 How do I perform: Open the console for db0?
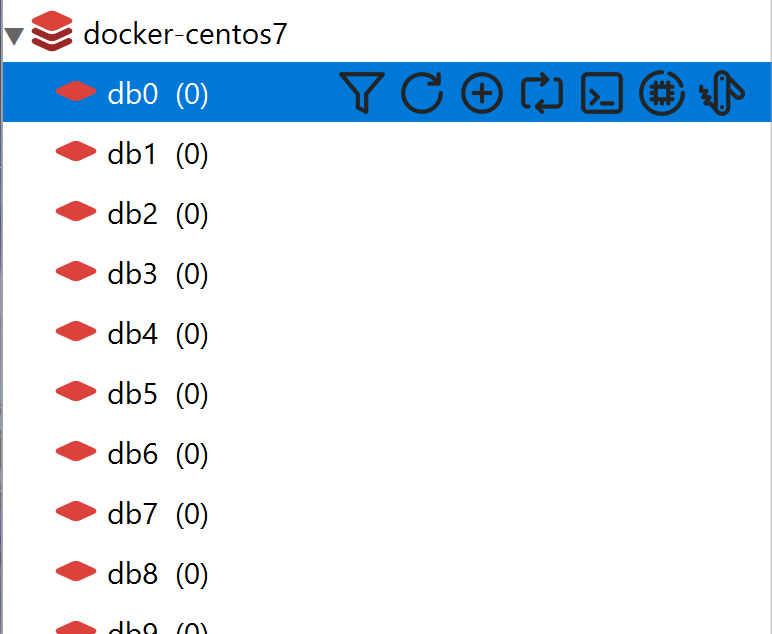(602, 93)
